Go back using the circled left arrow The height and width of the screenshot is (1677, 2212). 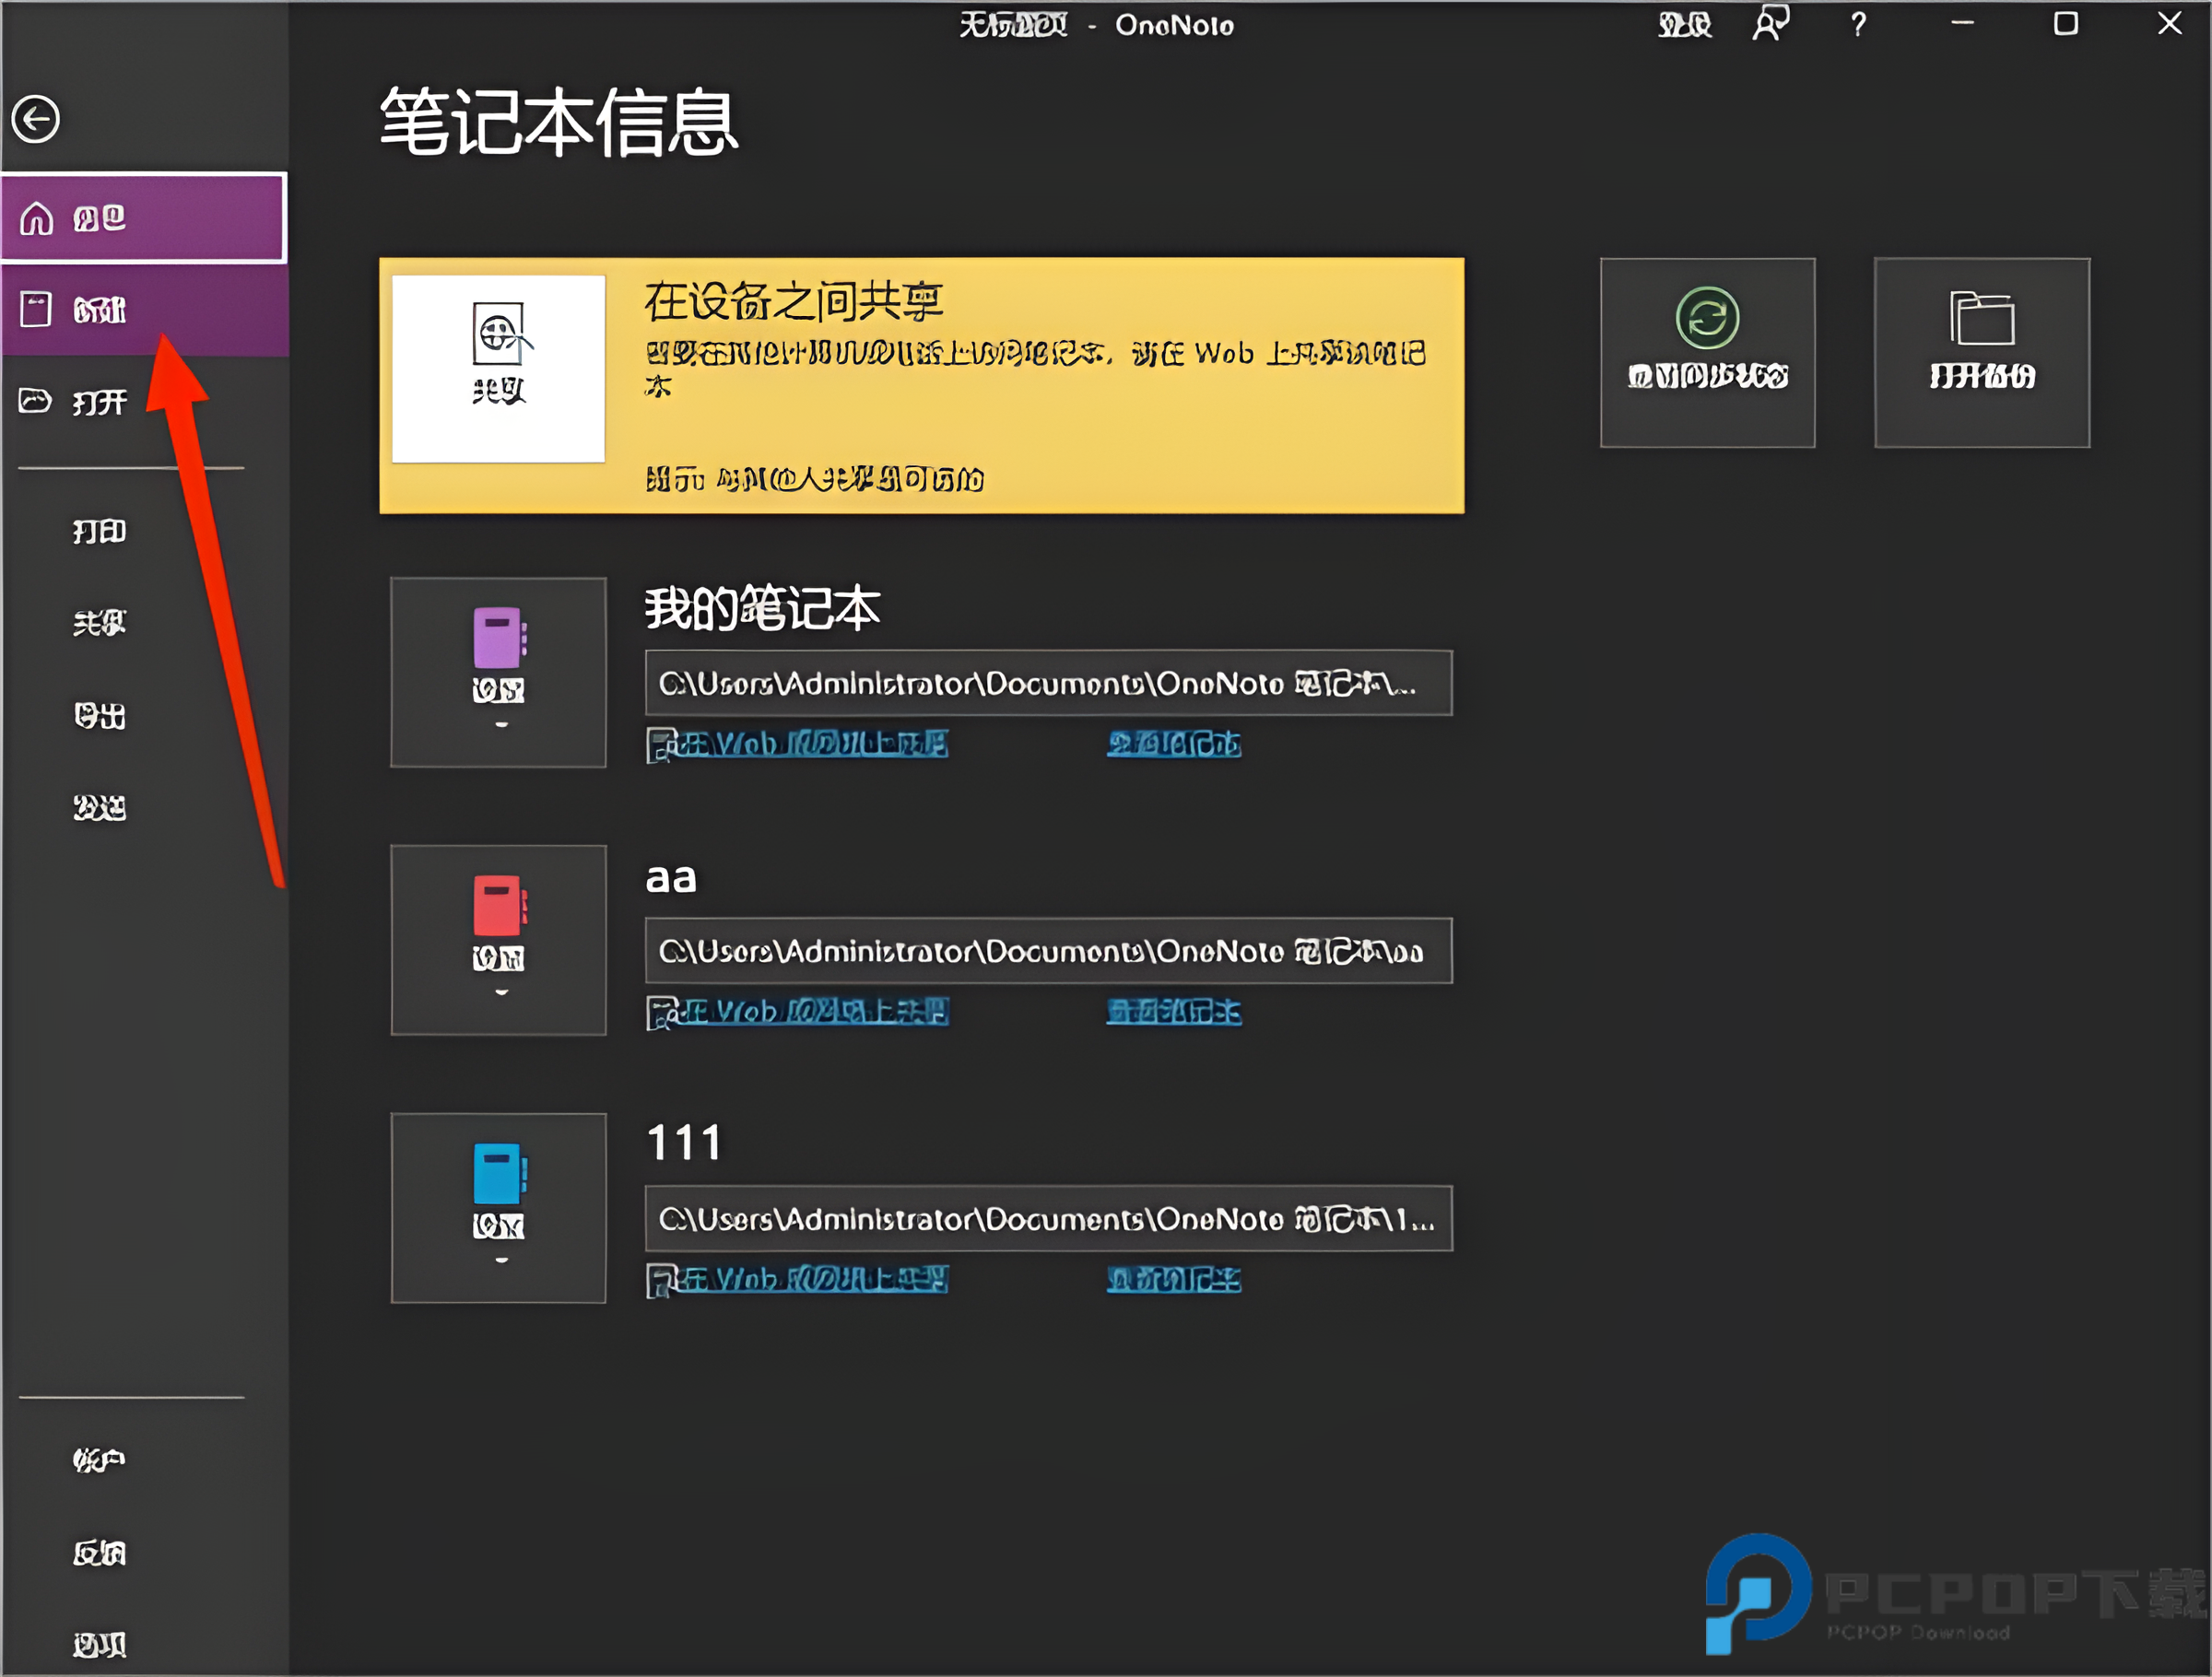point(36,120)
